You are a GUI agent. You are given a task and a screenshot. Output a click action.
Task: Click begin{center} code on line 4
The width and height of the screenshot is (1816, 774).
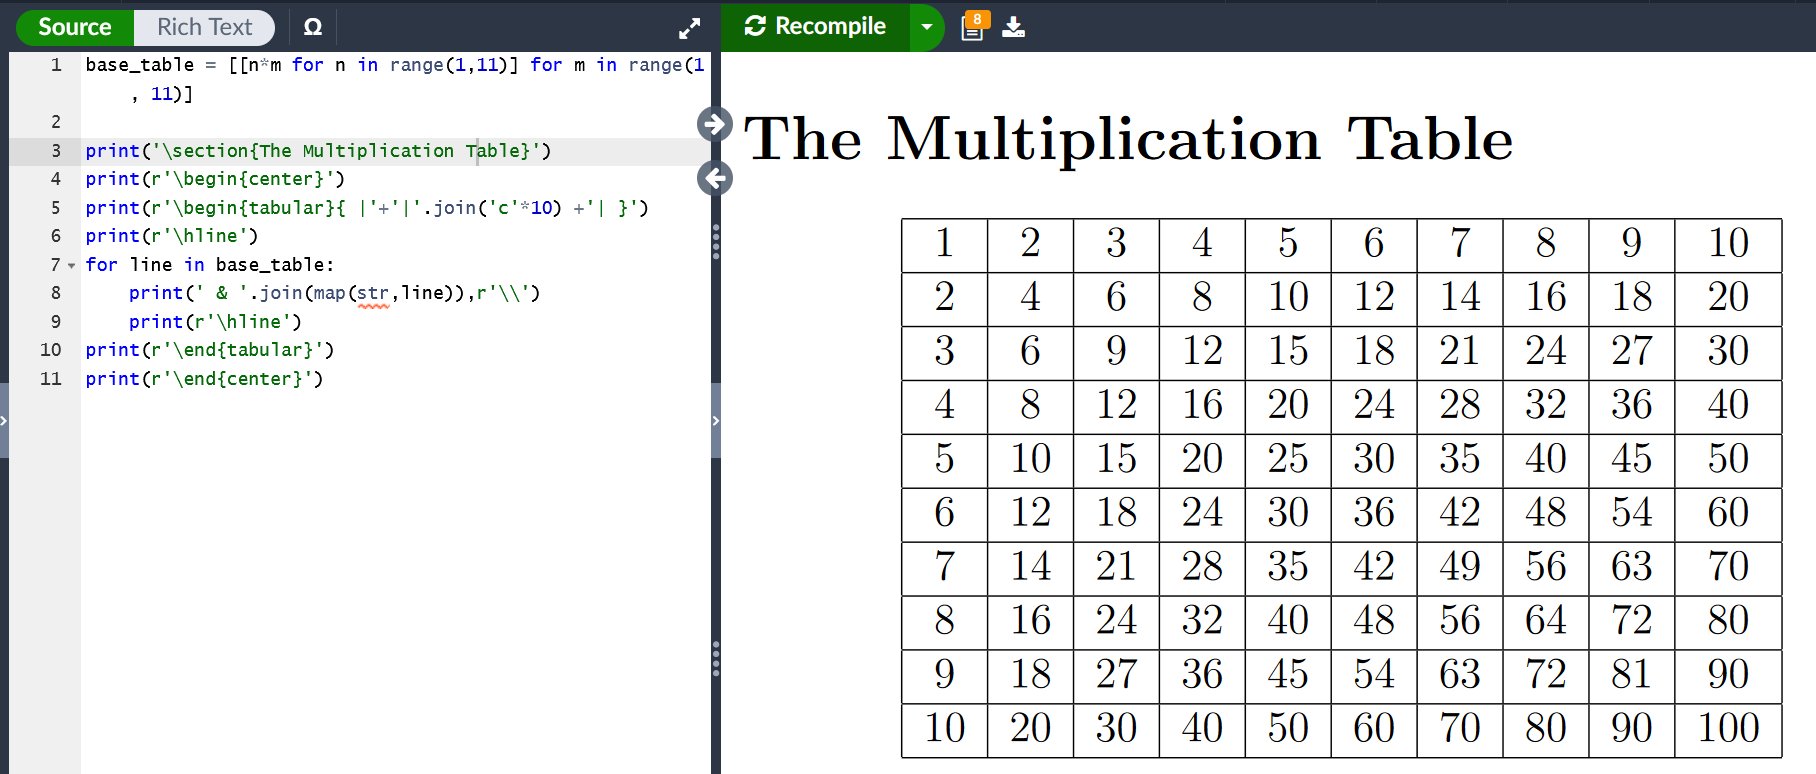pyautogui.click(x=215, y=179)
